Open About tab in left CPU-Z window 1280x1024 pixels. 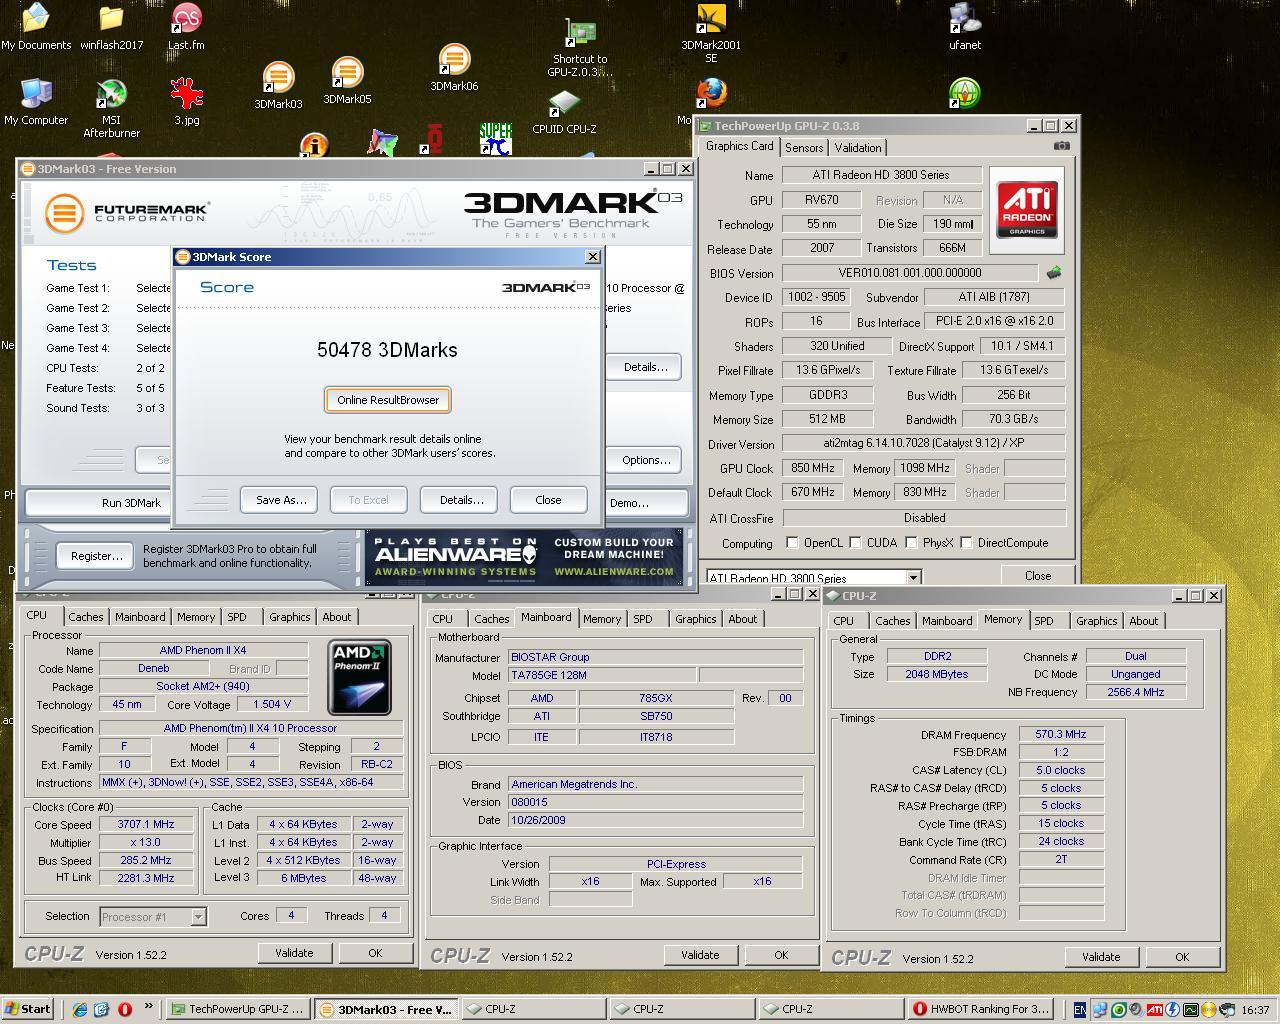point(336,617)
